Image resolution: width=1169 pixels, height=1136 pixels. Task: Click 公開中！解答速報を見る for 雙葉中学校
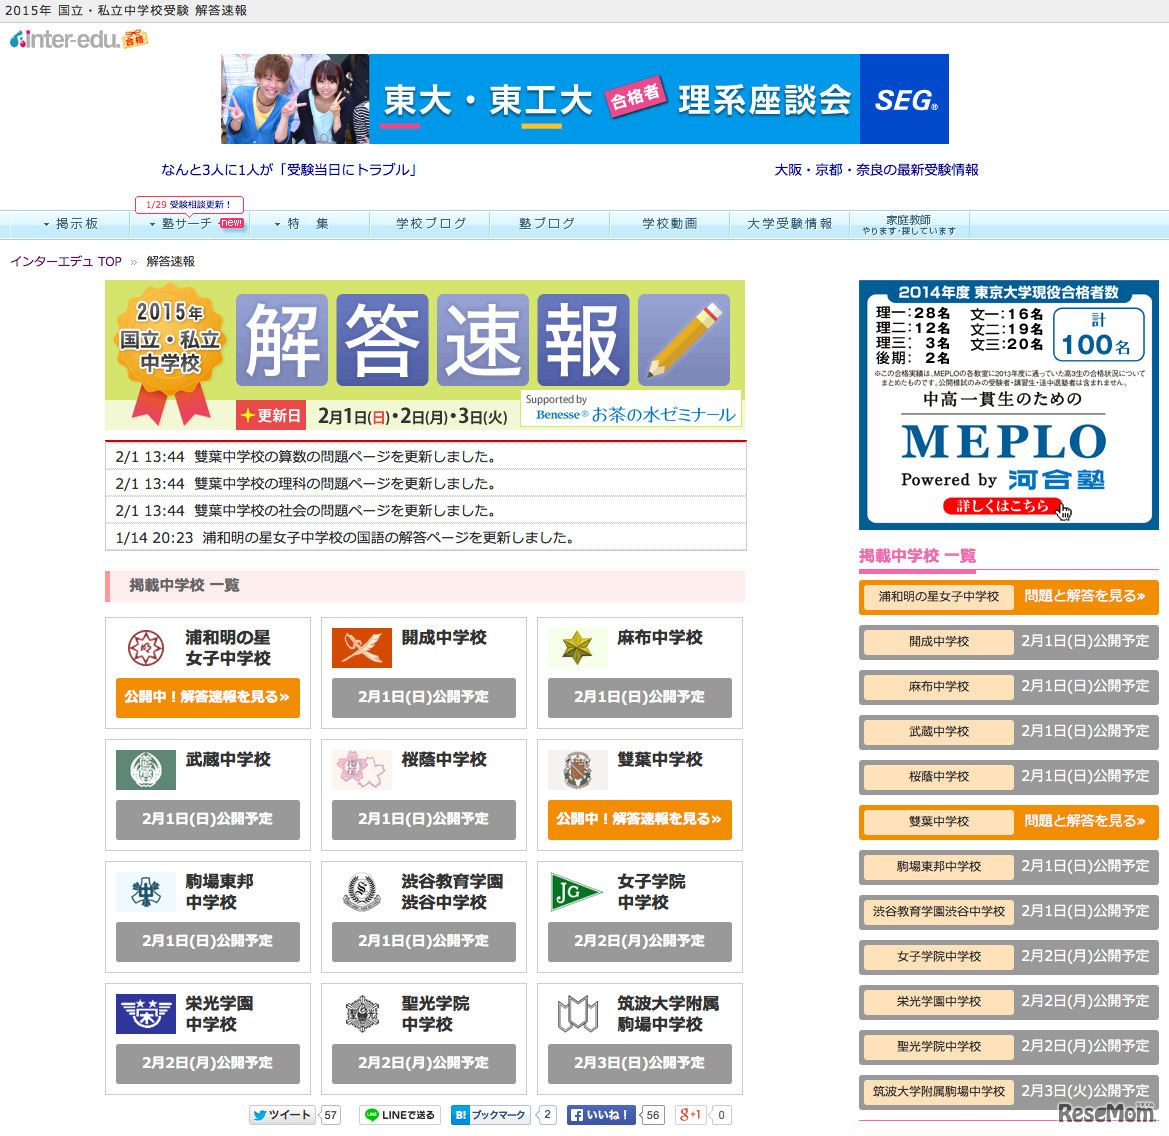[x=639, y=819]
